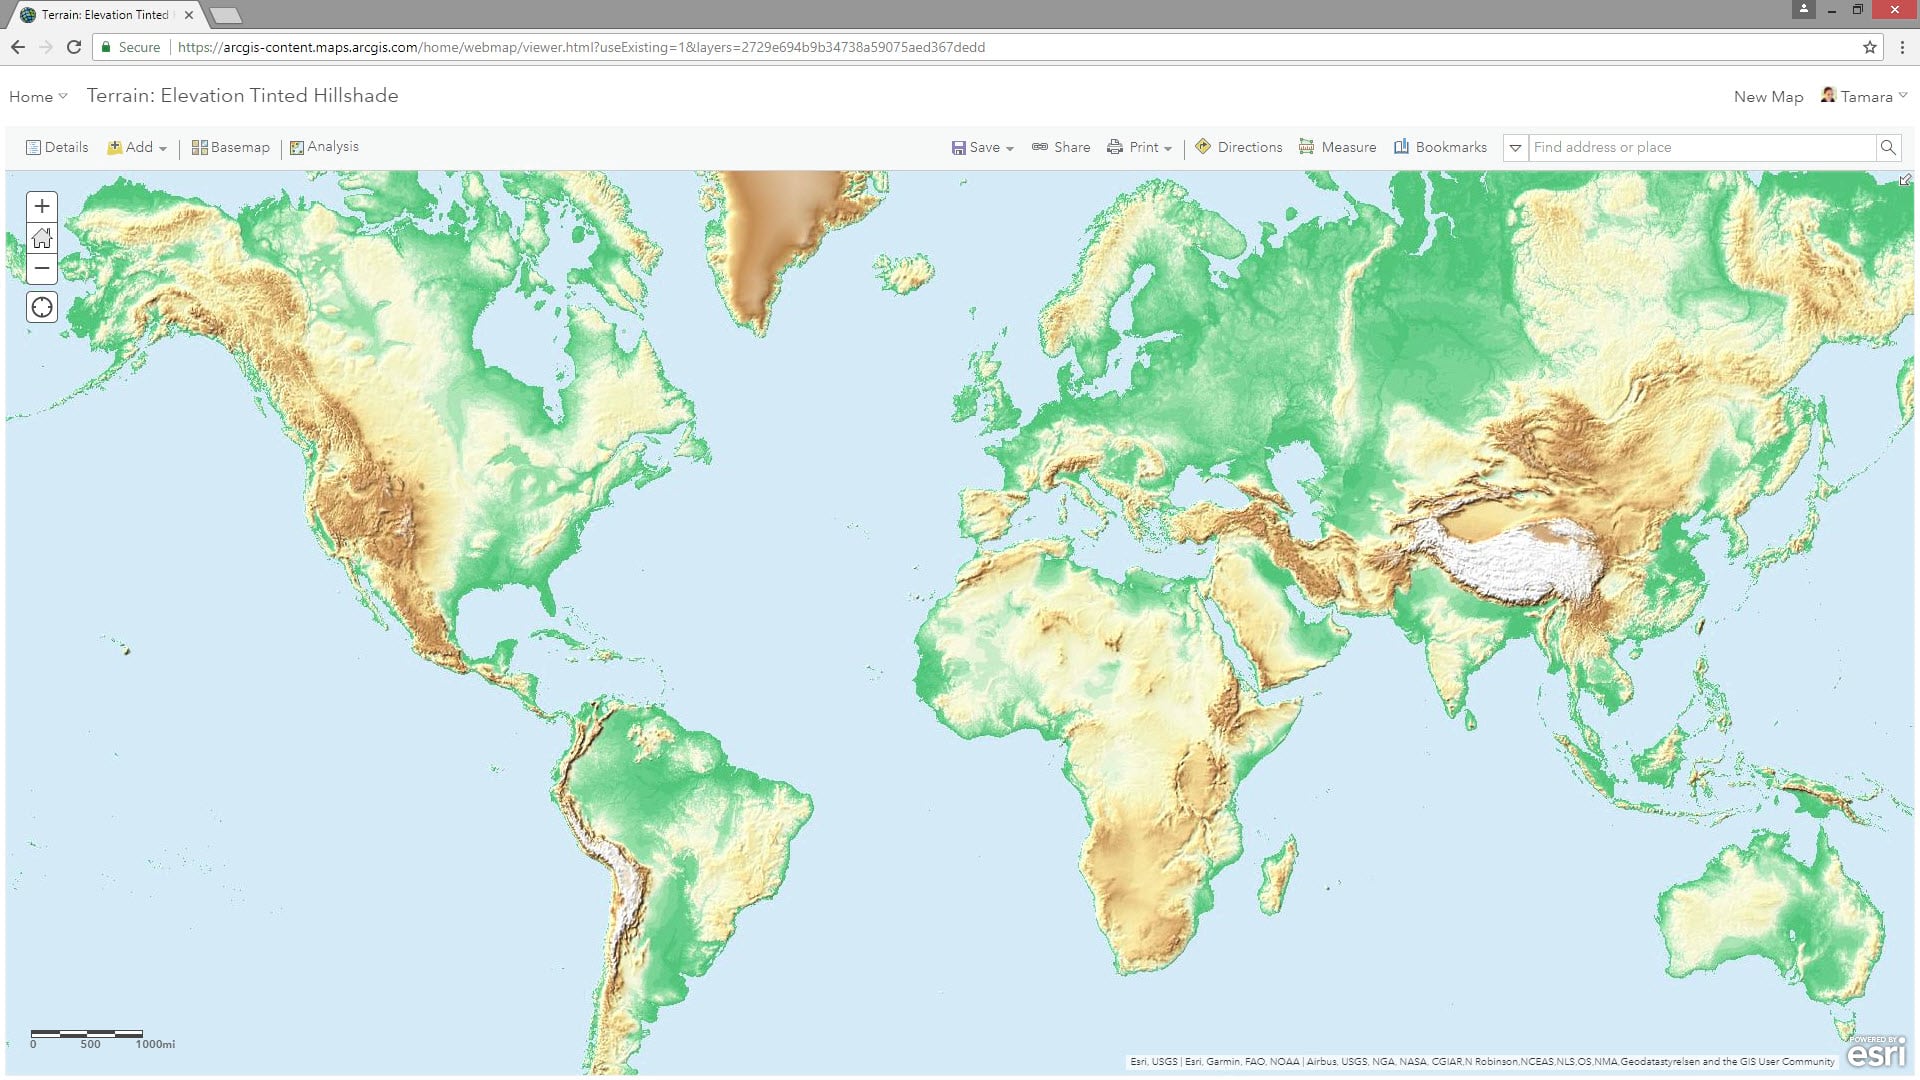1920x1080 pixels.
Task: Expand the Add layer dropdown
Action: click(137, 146)
